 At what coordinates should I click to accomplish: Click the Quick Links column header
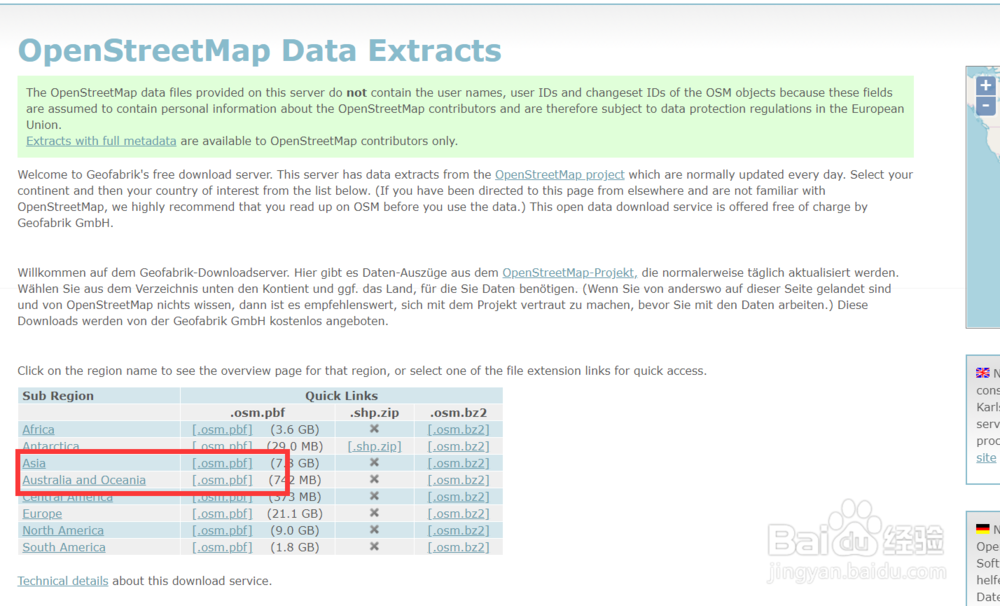point(341,395)
